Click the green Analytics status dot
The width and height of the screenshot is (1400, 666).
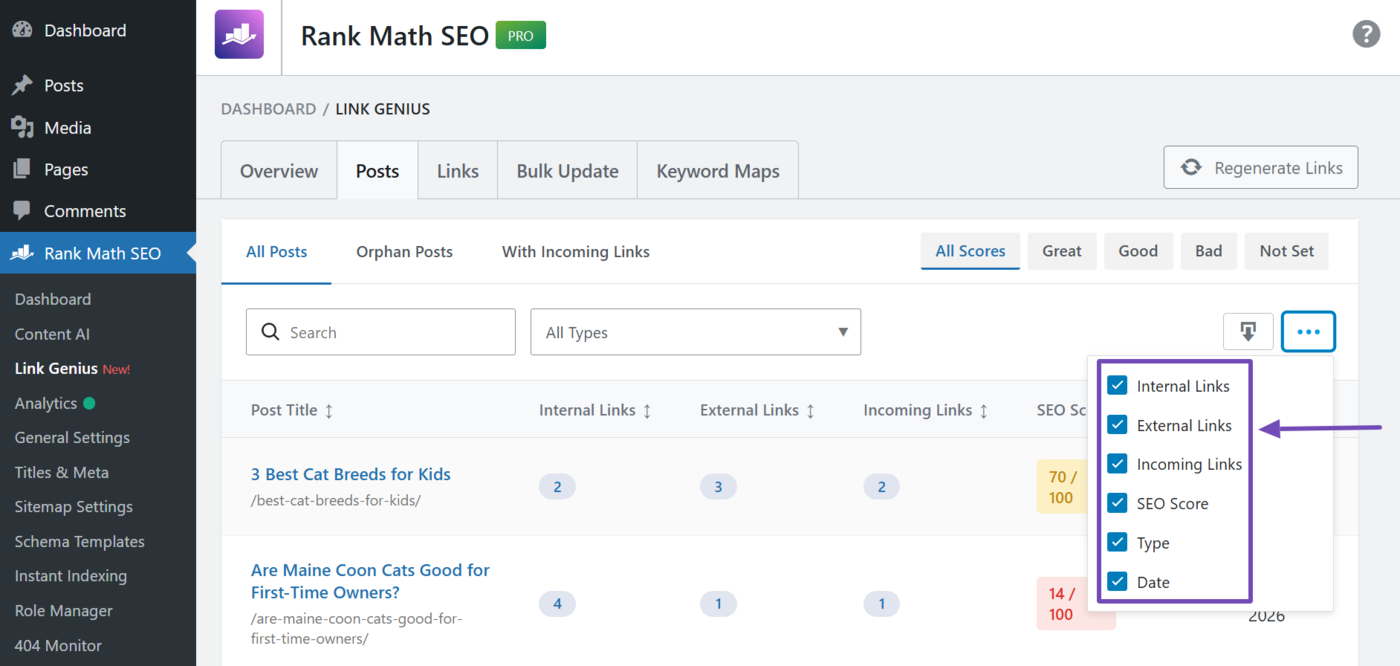(x=89, y=403)
